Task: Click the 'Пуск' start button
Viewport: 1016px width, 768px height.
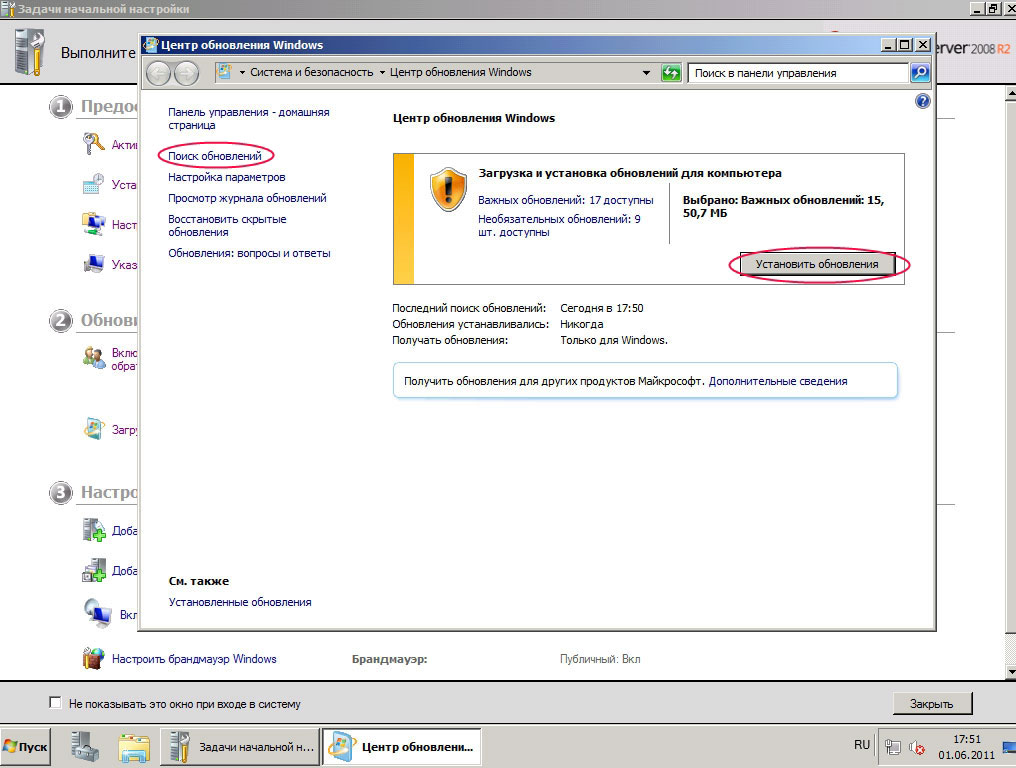Action: (26, 747)
